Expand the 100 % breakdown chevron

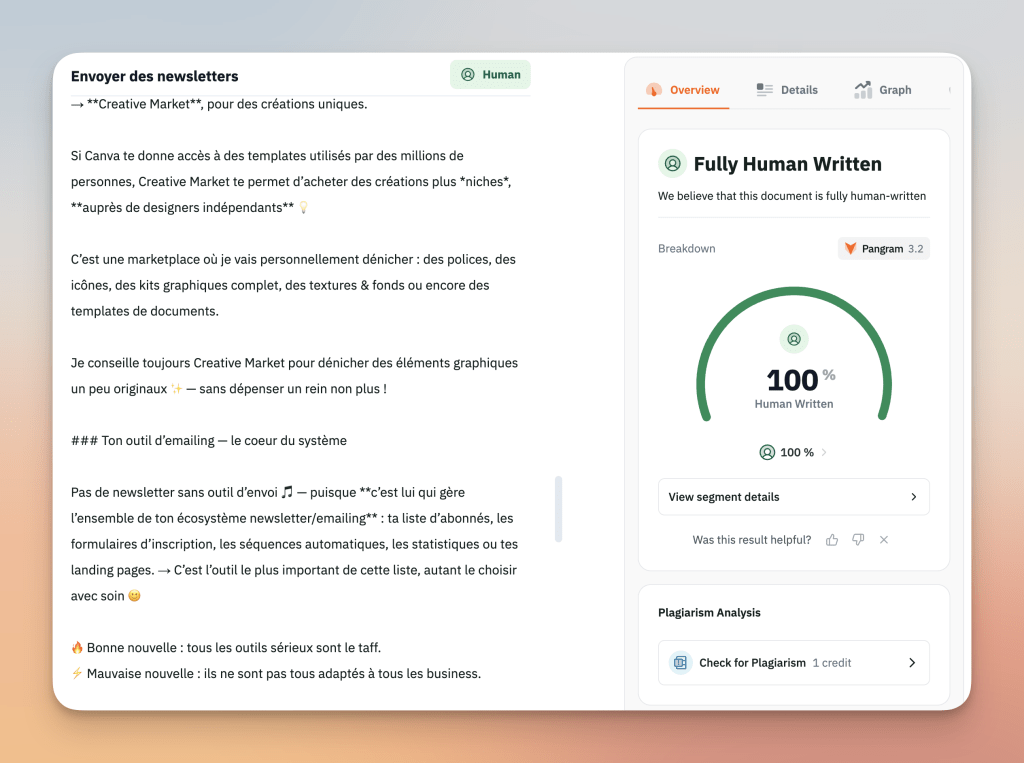tap(824, 452)
